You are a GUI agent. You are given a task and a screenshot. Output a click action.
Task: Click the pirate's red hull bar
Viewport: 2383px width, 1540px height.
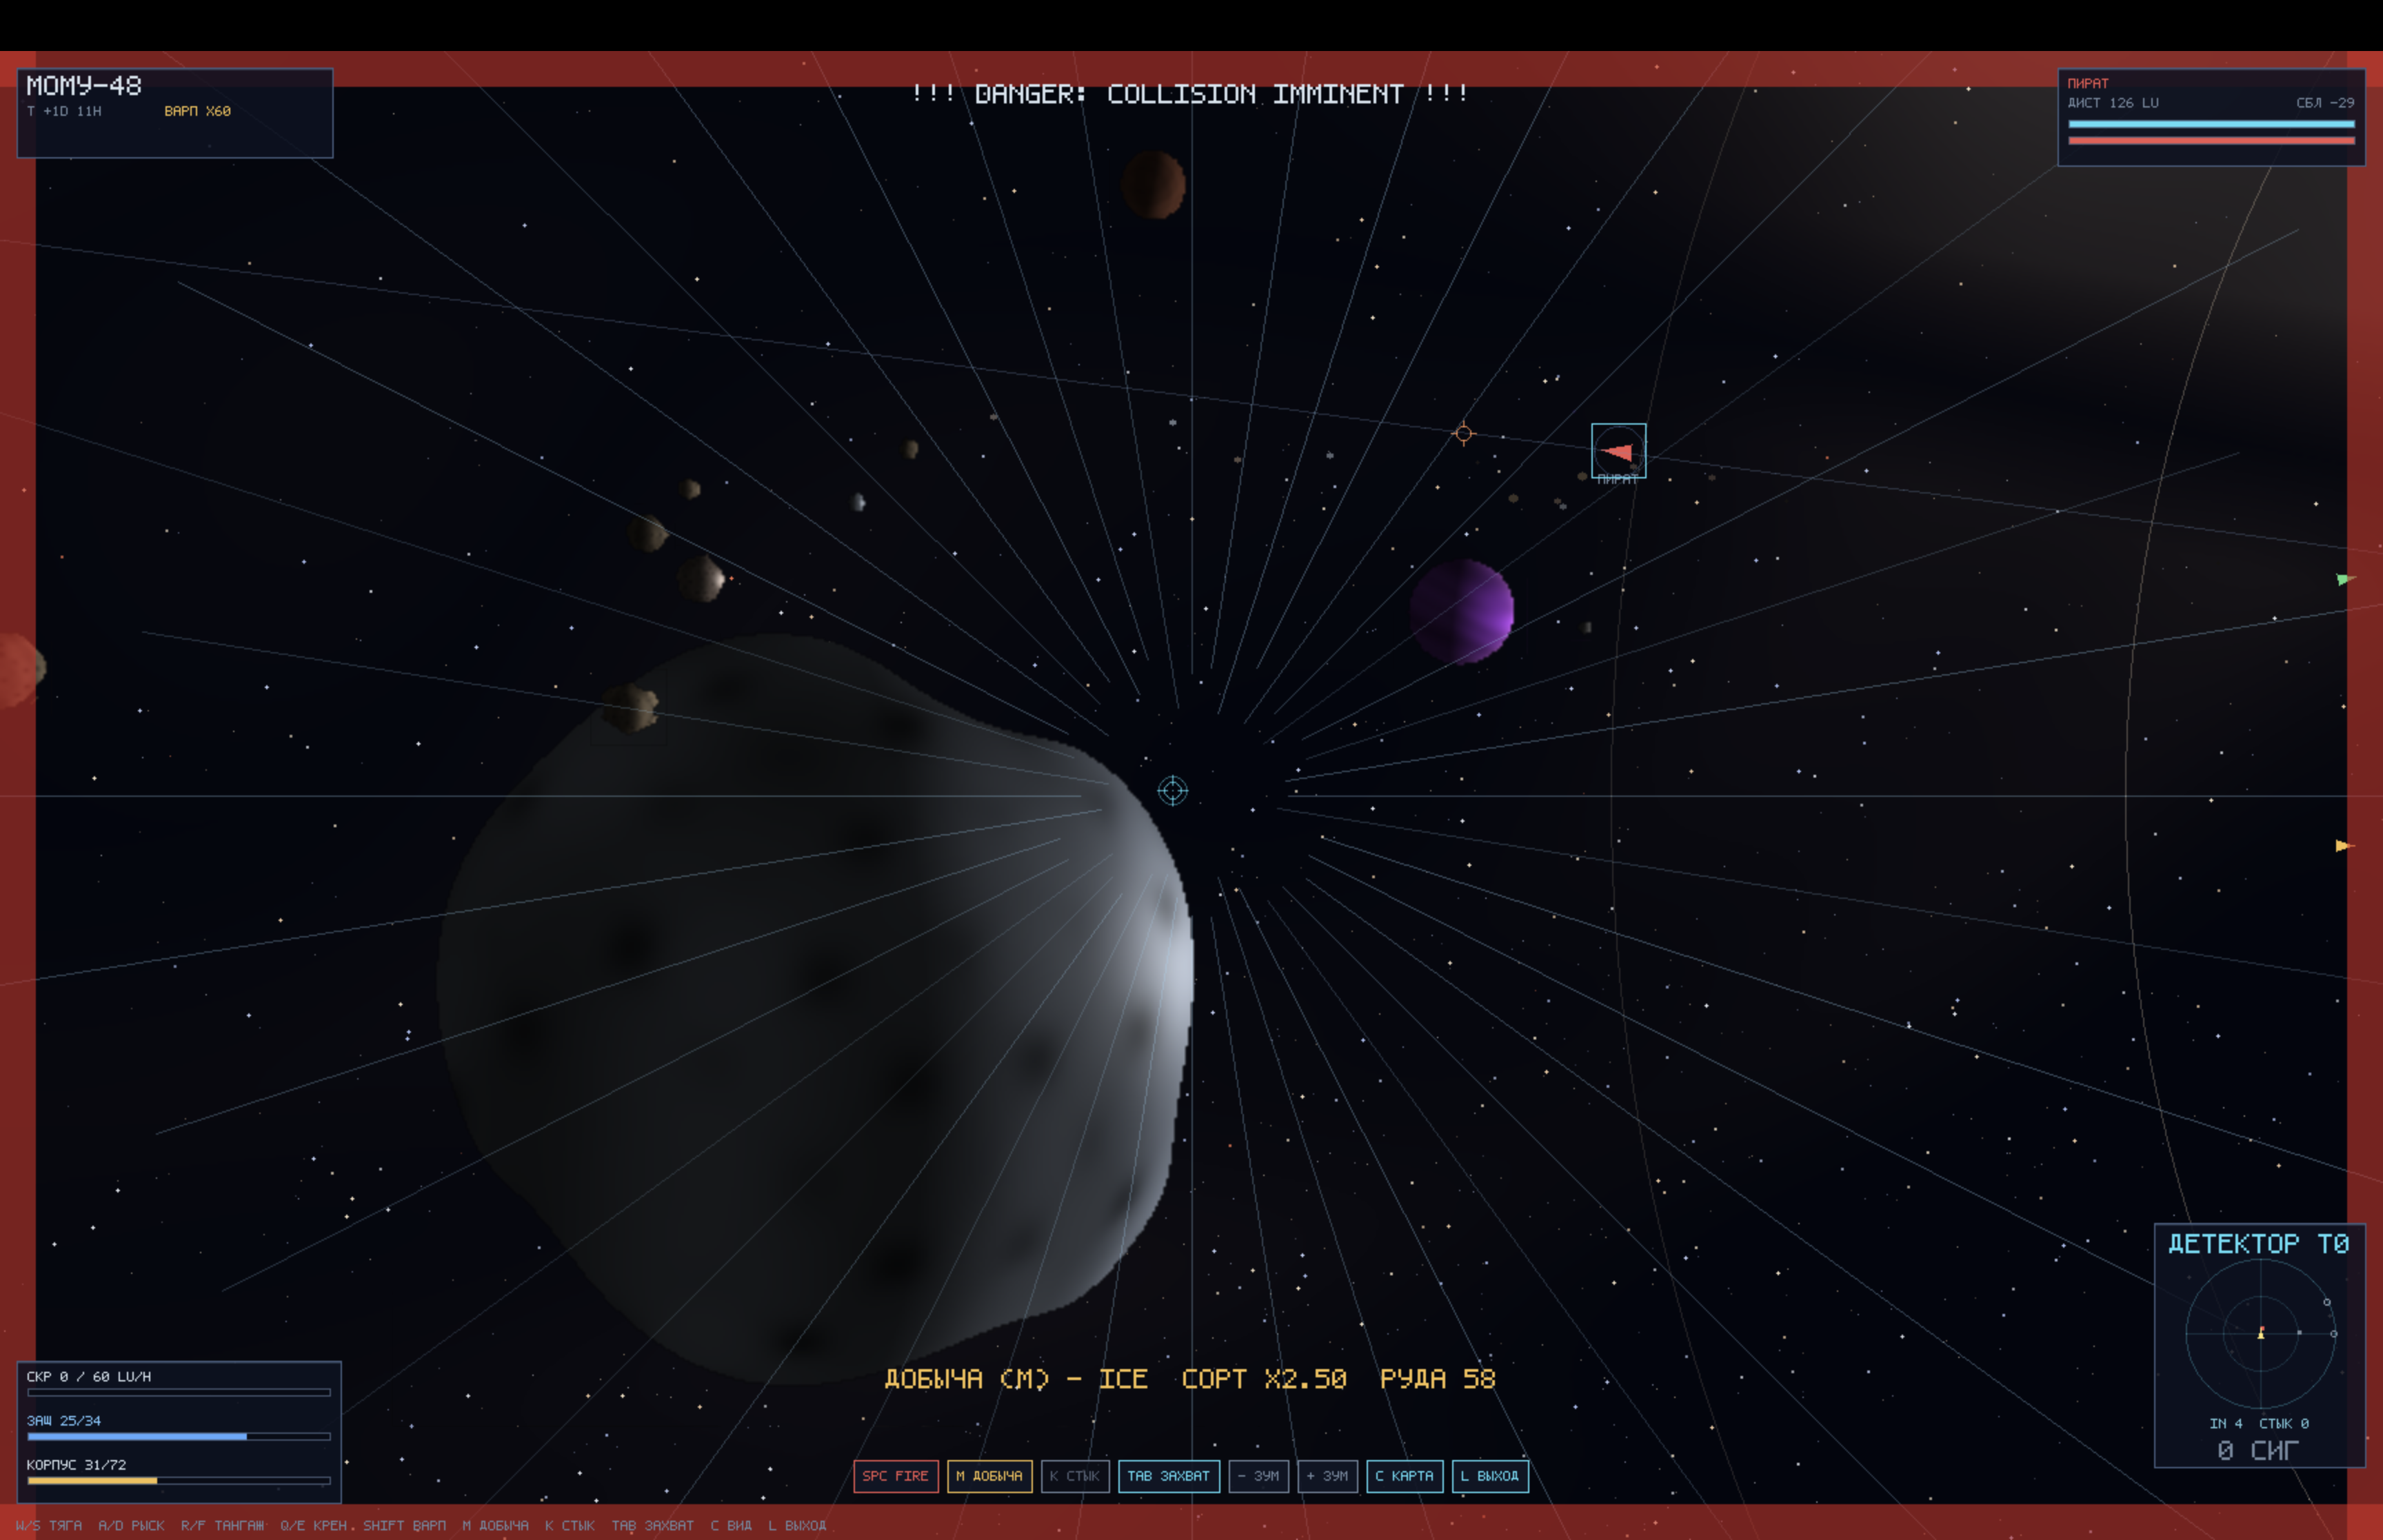[2211, 140]
